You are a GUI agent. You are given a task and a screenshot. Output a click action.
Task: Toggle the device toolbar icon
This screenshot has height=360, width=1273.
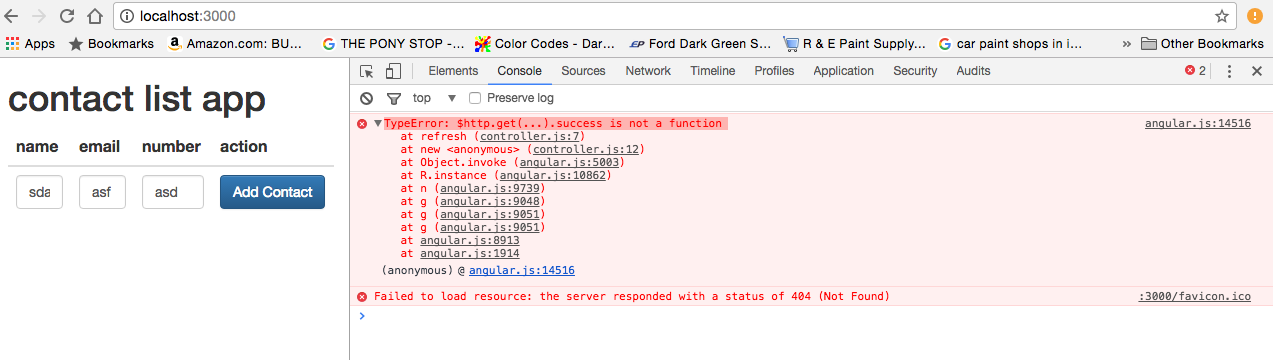point(393,71)
